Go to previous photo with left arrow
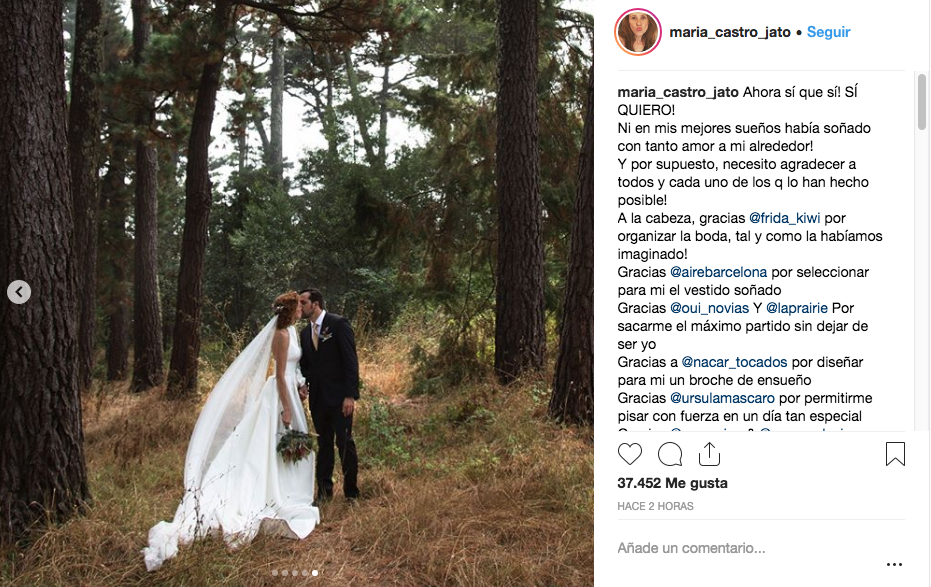The height and width of the screenshot is (587, 931). [19, 292]
